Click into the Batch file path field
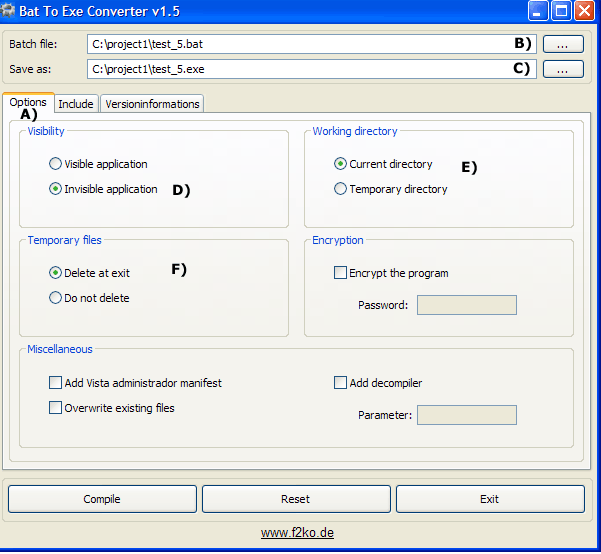 point(311,44)
